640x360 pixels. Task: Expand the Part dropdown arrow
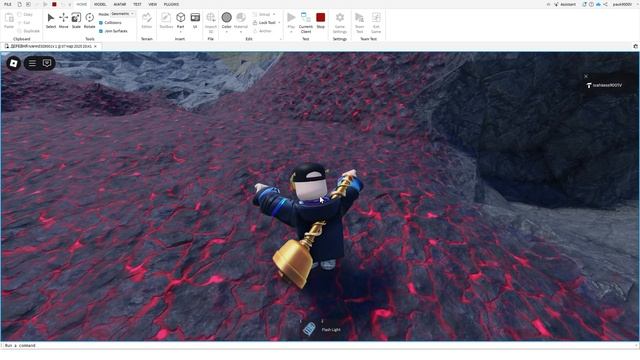[x=180, y=32]
